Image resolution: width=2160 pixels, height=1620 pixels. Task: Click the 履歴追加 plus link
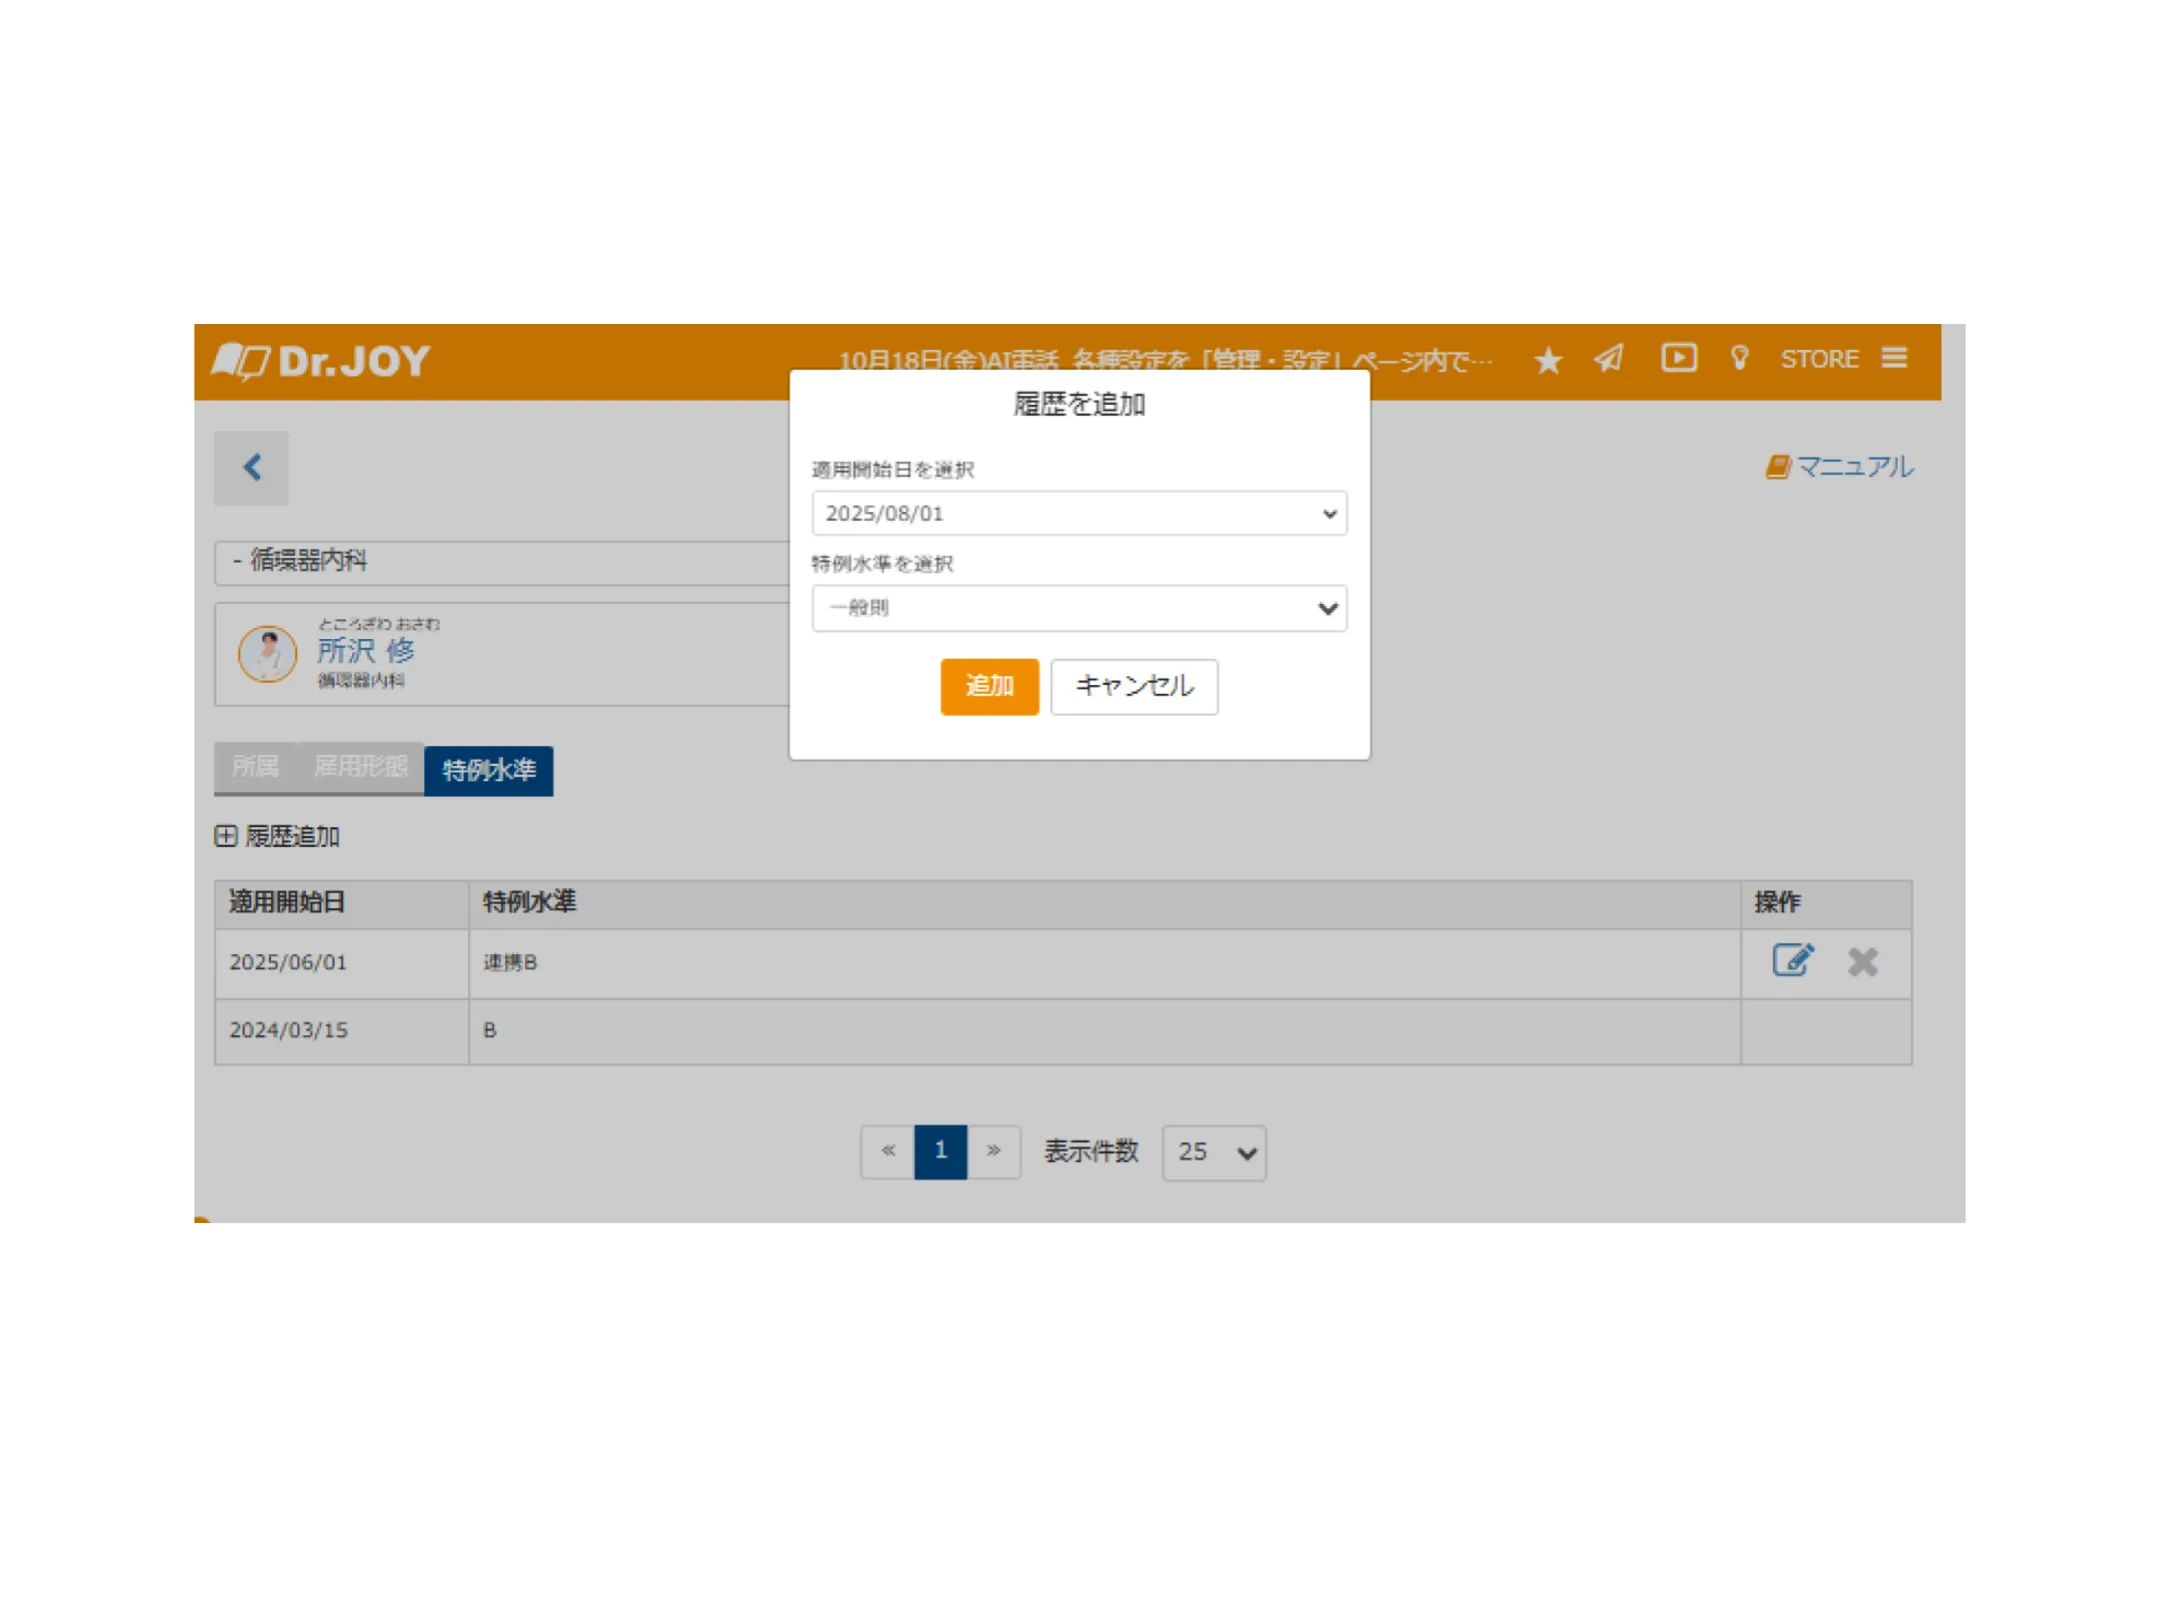pyautogui.click(x=278, y=836)
